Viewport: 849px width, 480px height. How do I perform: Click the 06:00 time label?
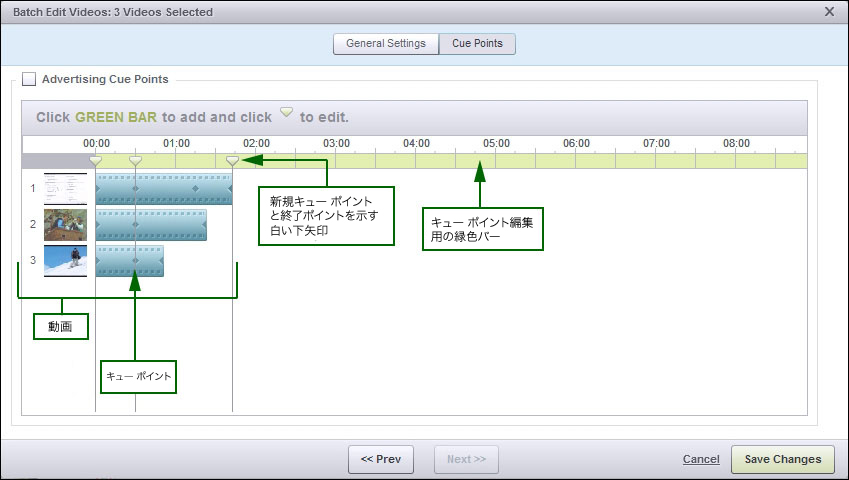tap(576, 143)
